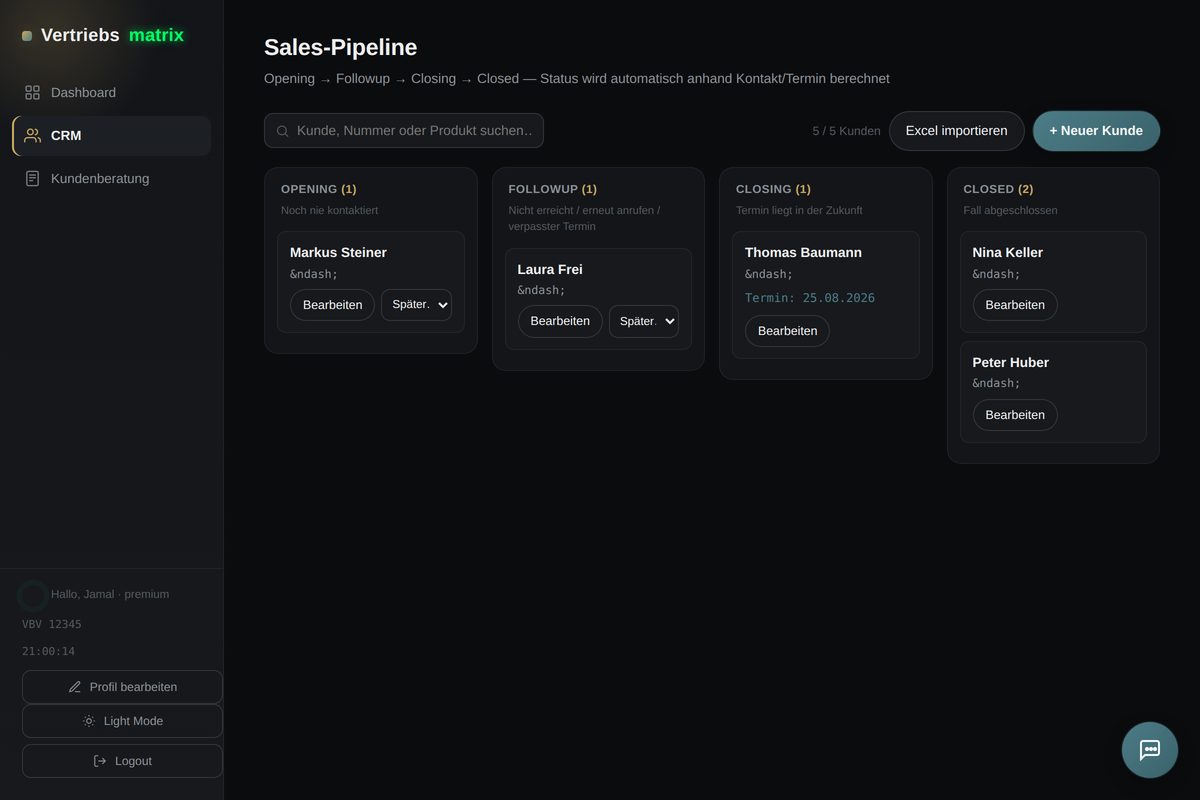Open the Dashboard menu item
Image resolution: width=1200 pixels, height=800 pixels.
(112, 92)
